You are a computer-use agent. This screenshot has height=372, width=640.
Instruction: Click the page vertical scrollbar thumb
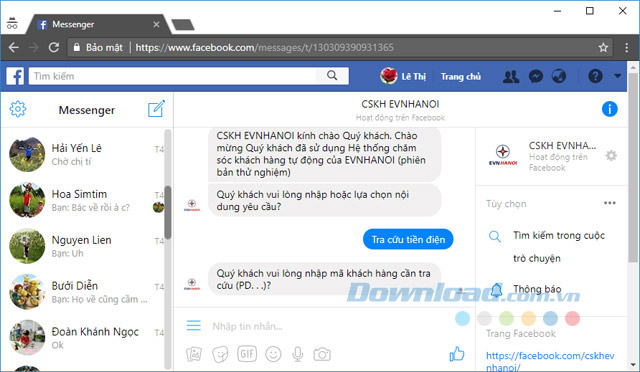tap(633, 167)
